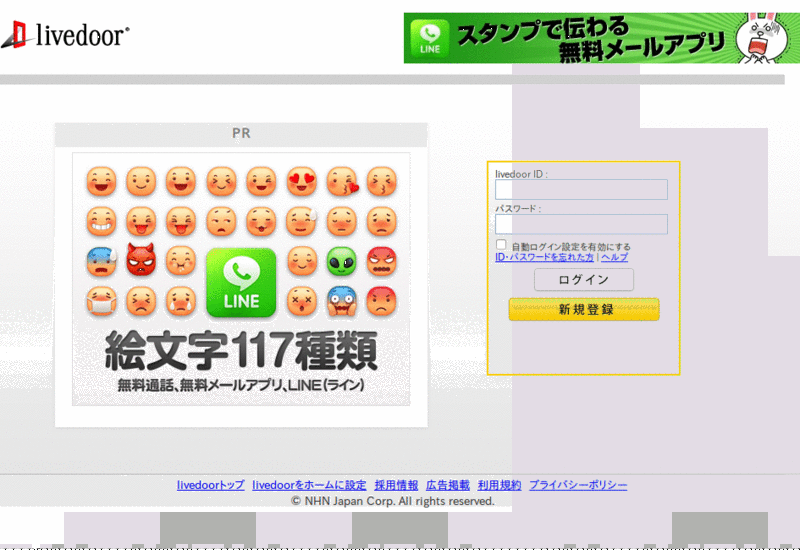800x560 pixels.
Task: Click the face mask emoji
Action: point(101,301)
